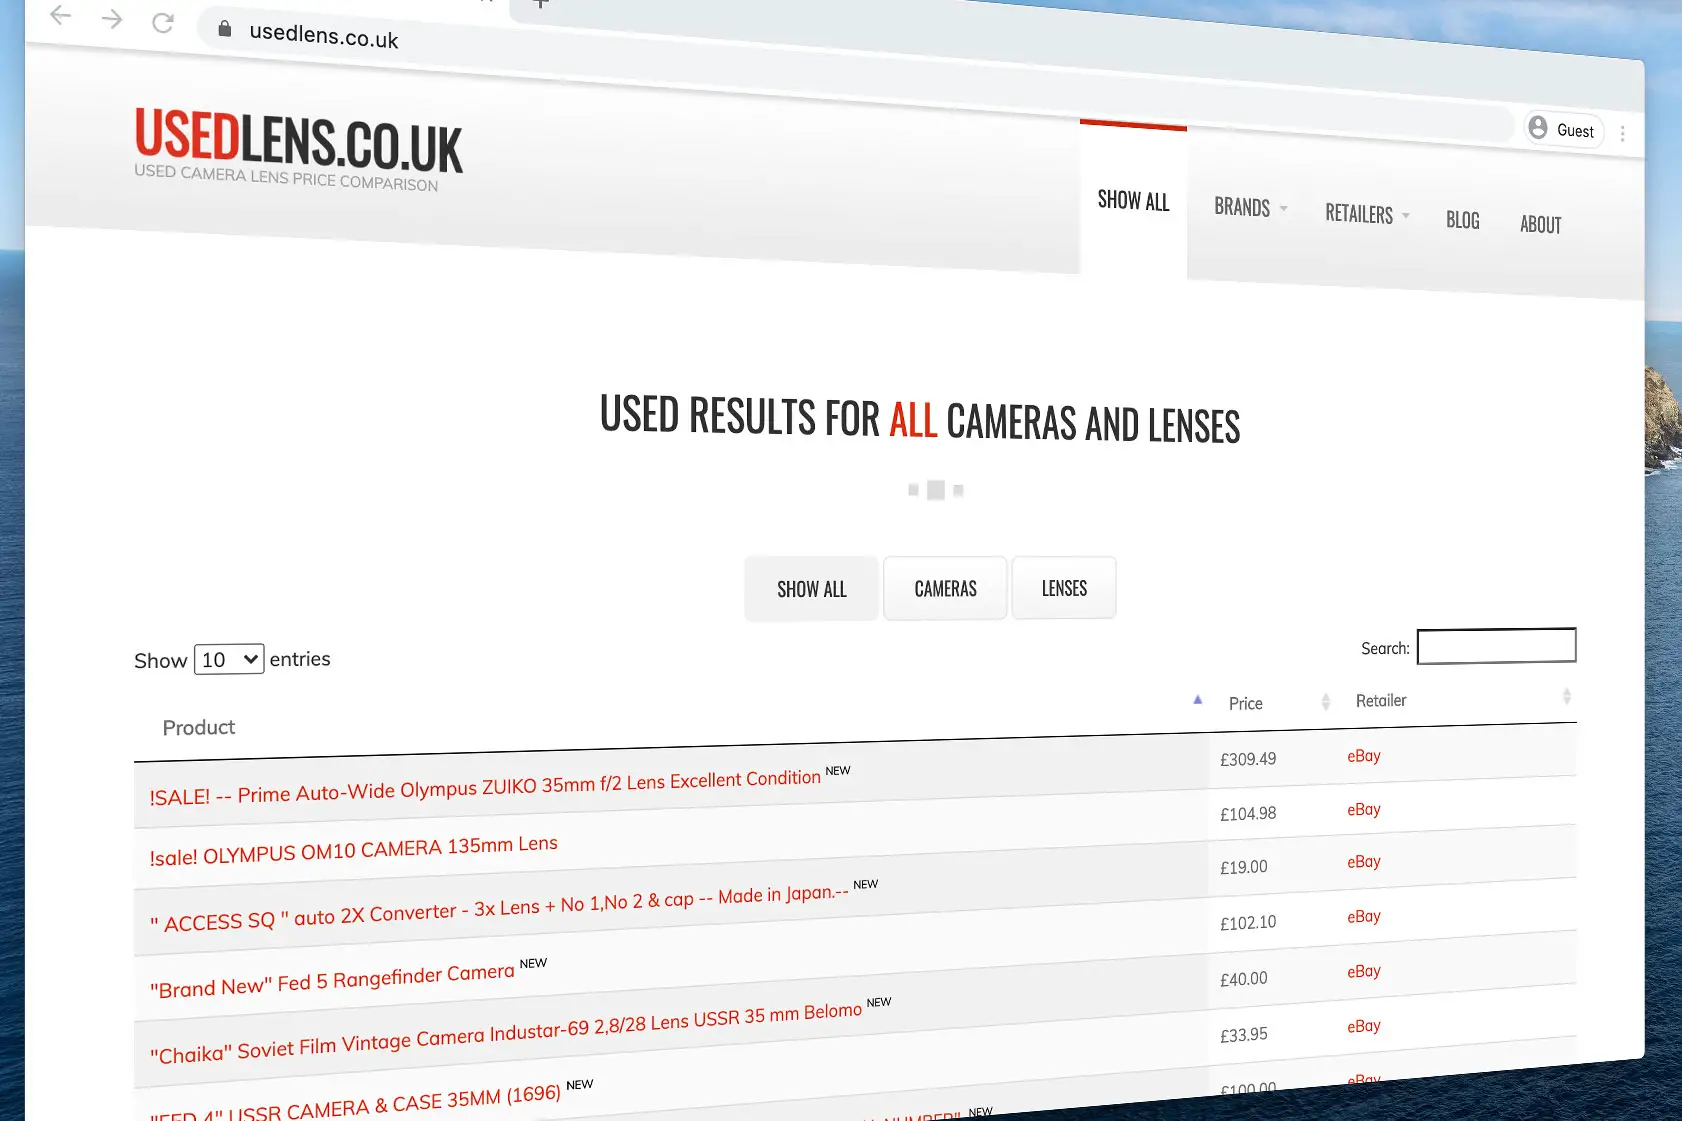Expand the Brands navigation menu
The height and width of the screenshot is (1121, 1682).
pos(1251,208)
